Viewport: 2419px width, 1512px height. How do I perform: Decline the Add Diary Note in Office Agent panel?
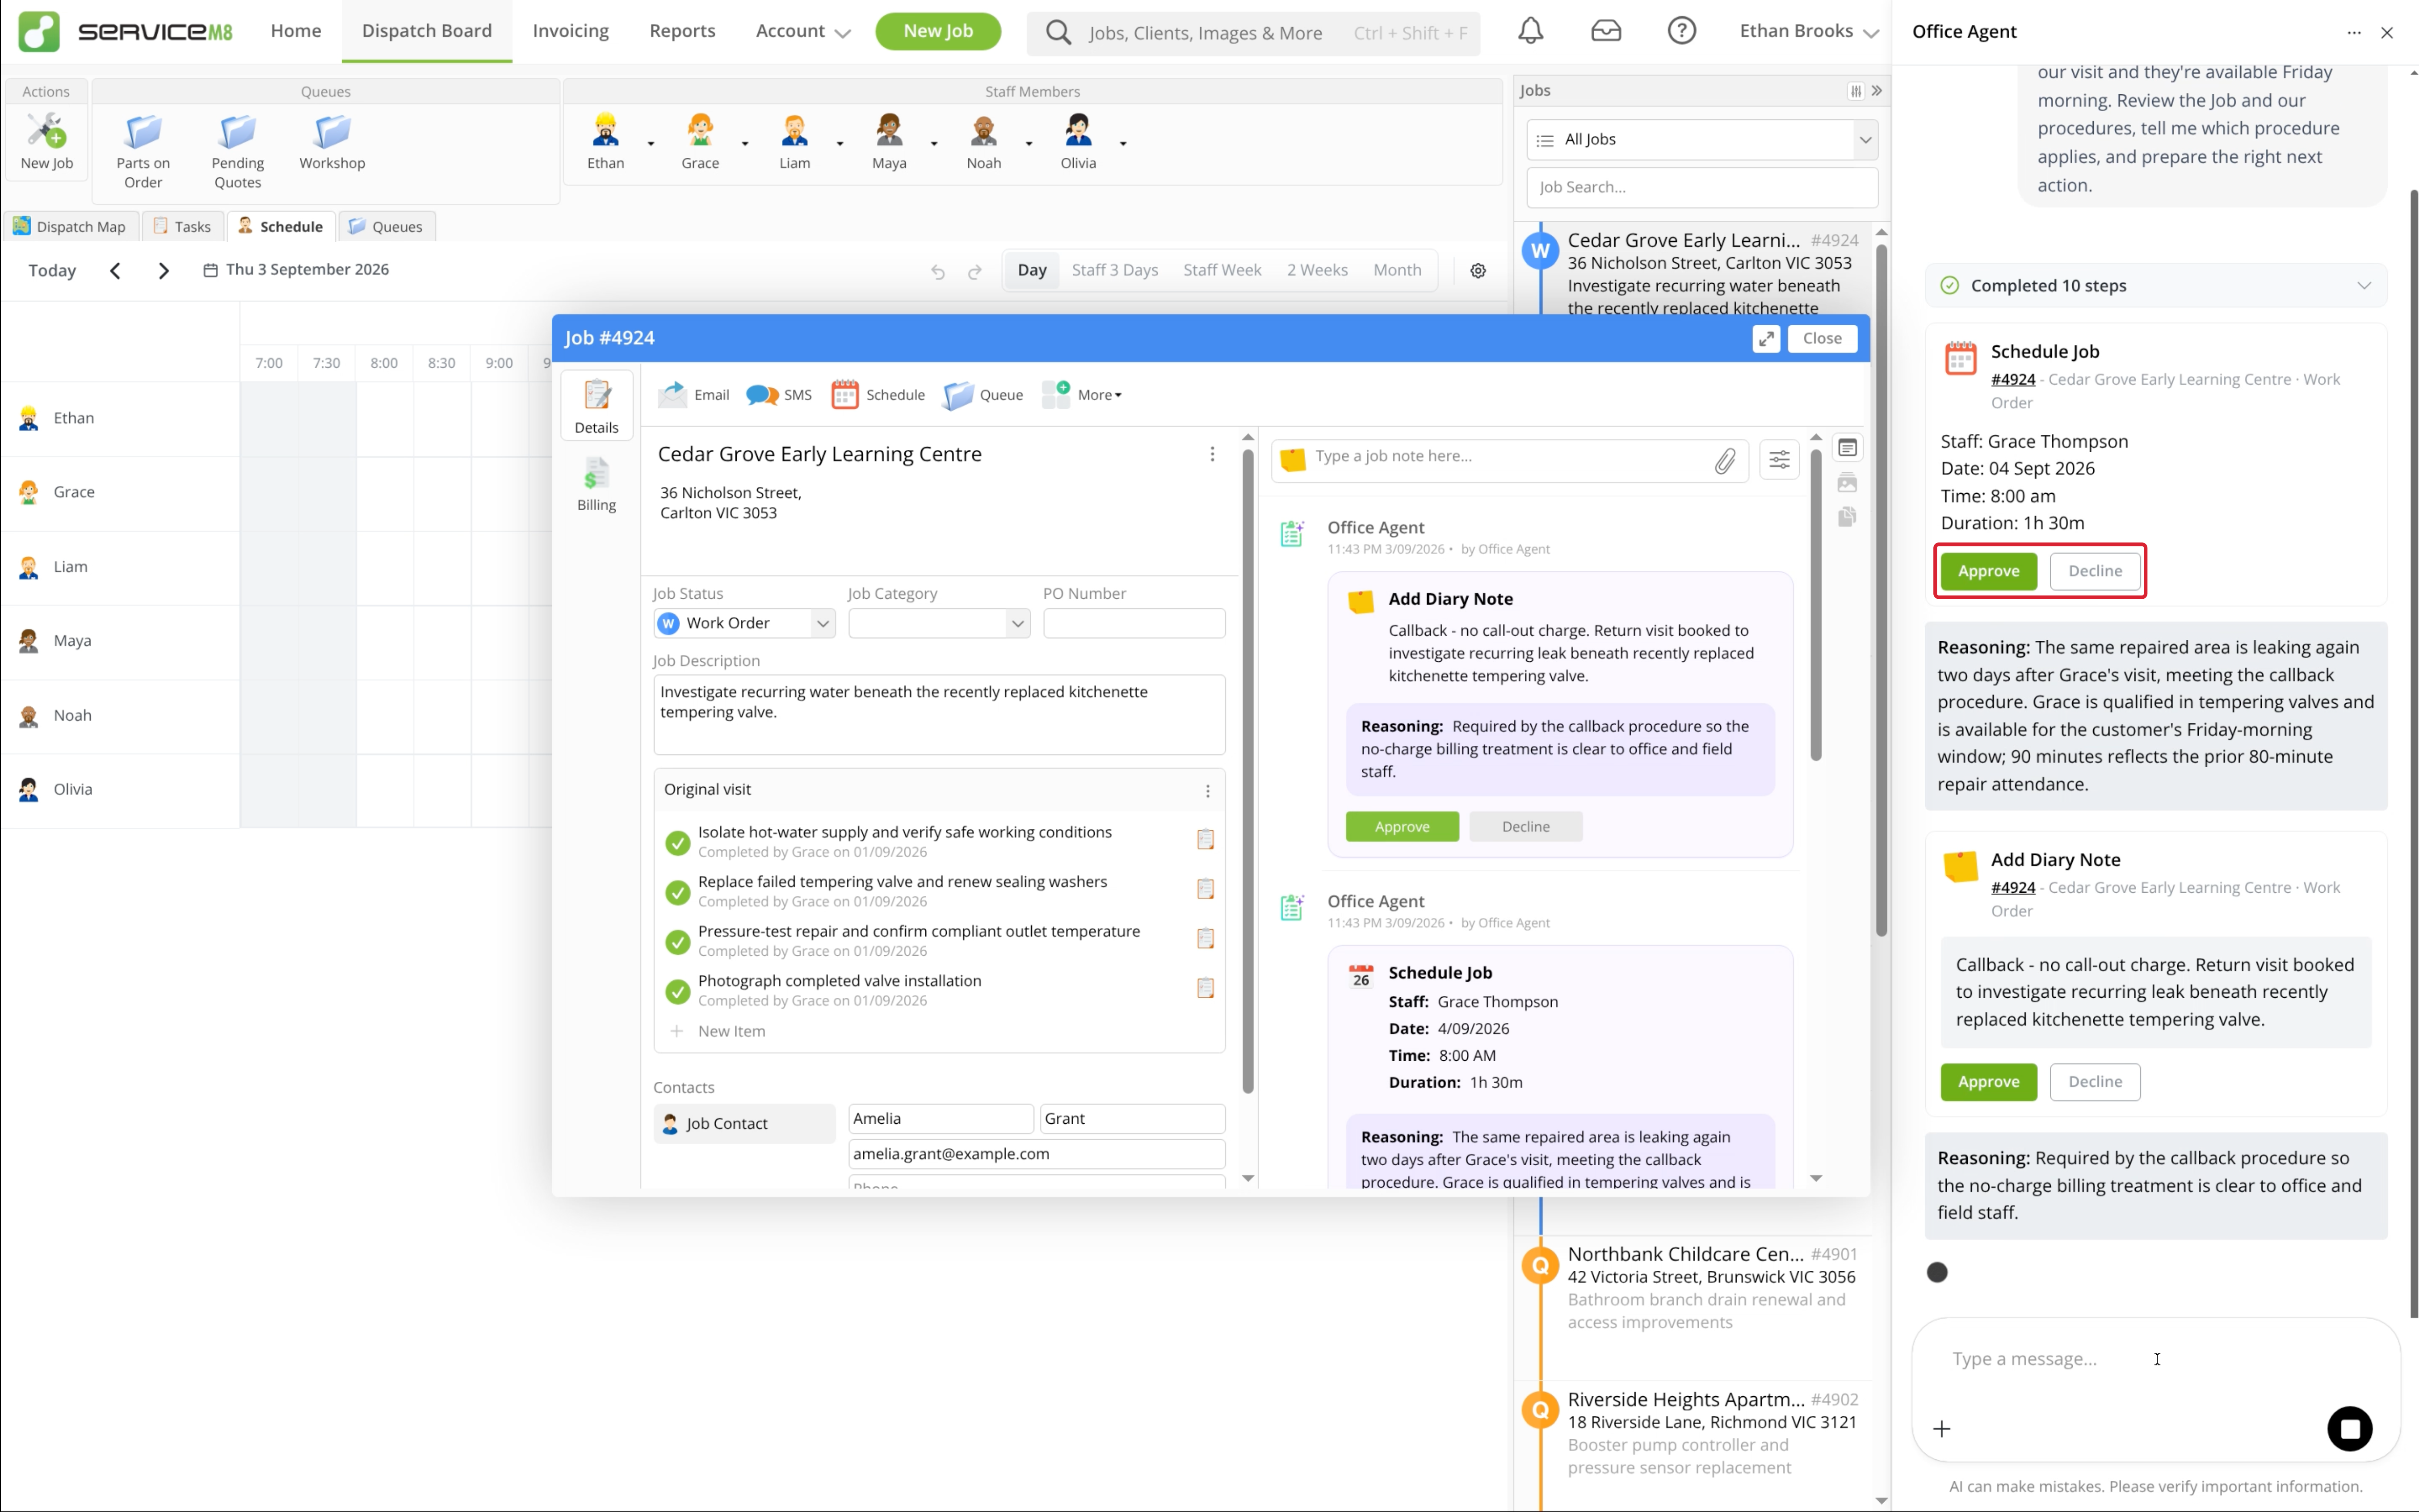(x=2094, y=1082)
